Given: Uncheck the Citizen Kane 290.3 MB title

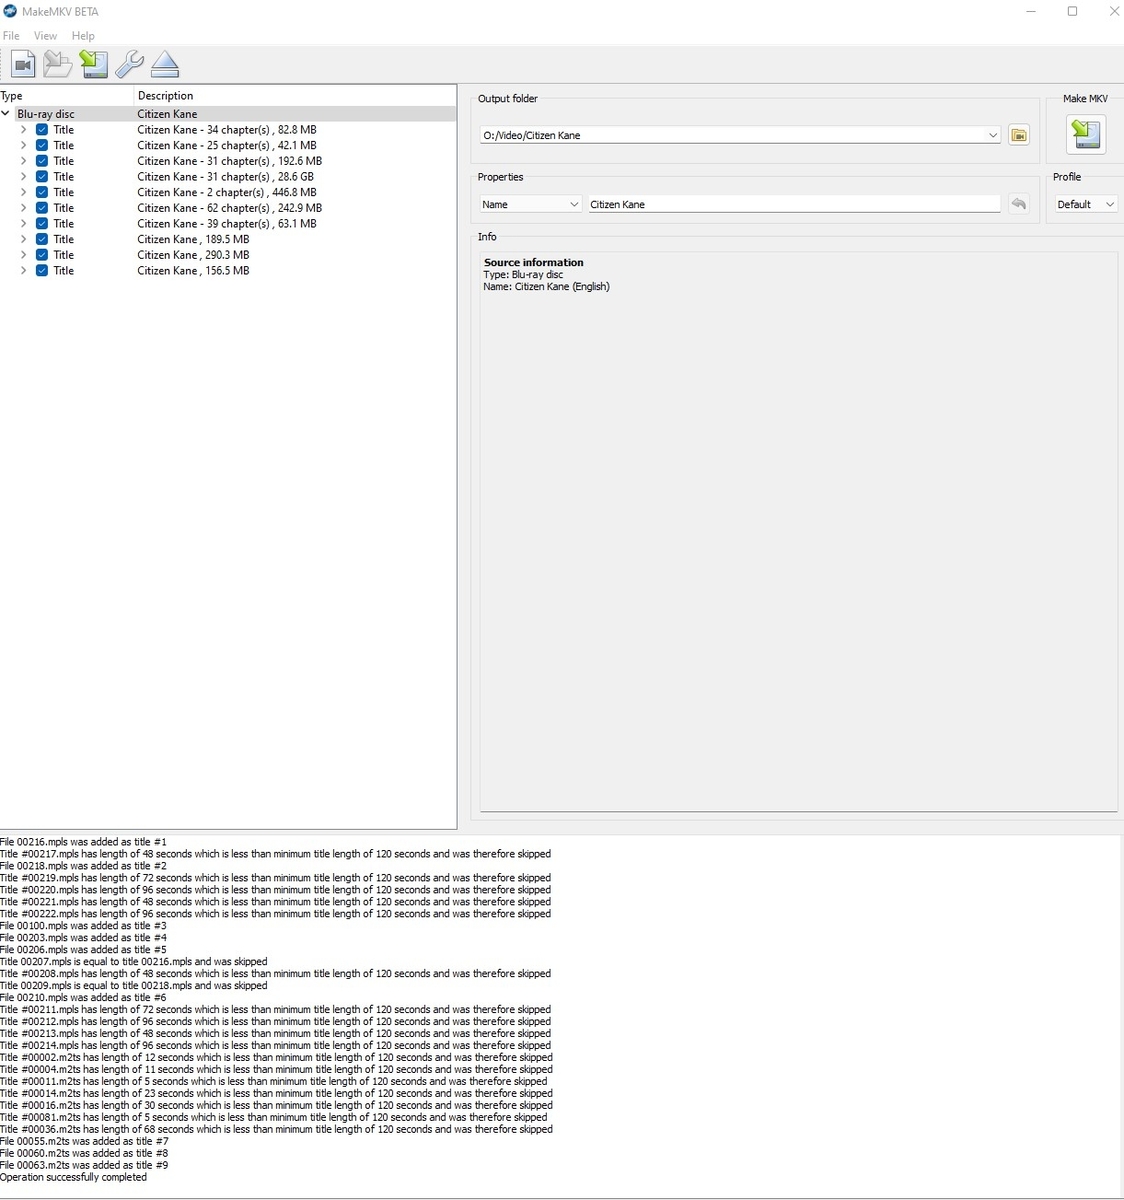Looking at the screenshot, I should pyautogui.click(x=42, y=255).
